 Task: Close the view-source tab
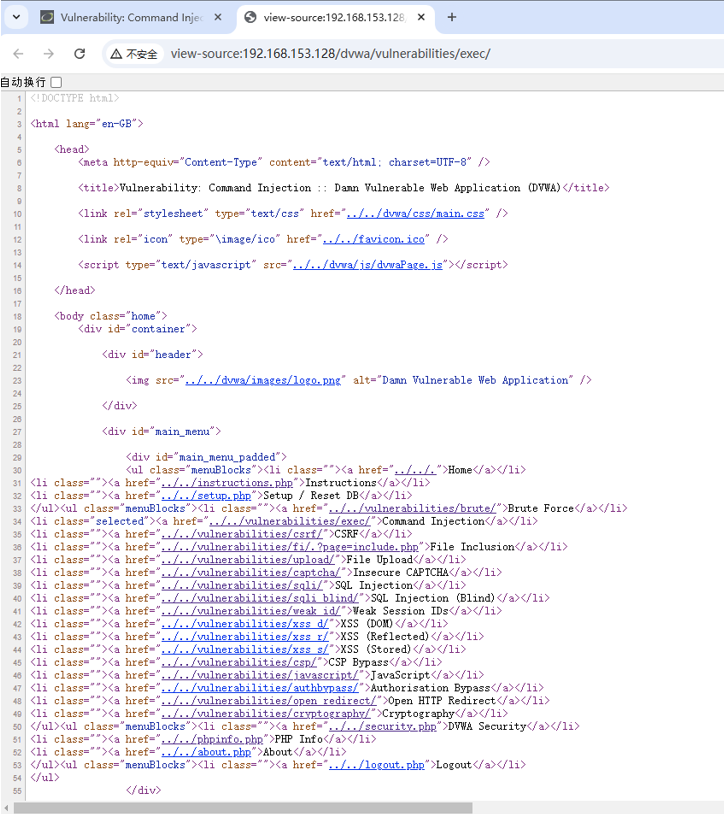coord(421,17)
